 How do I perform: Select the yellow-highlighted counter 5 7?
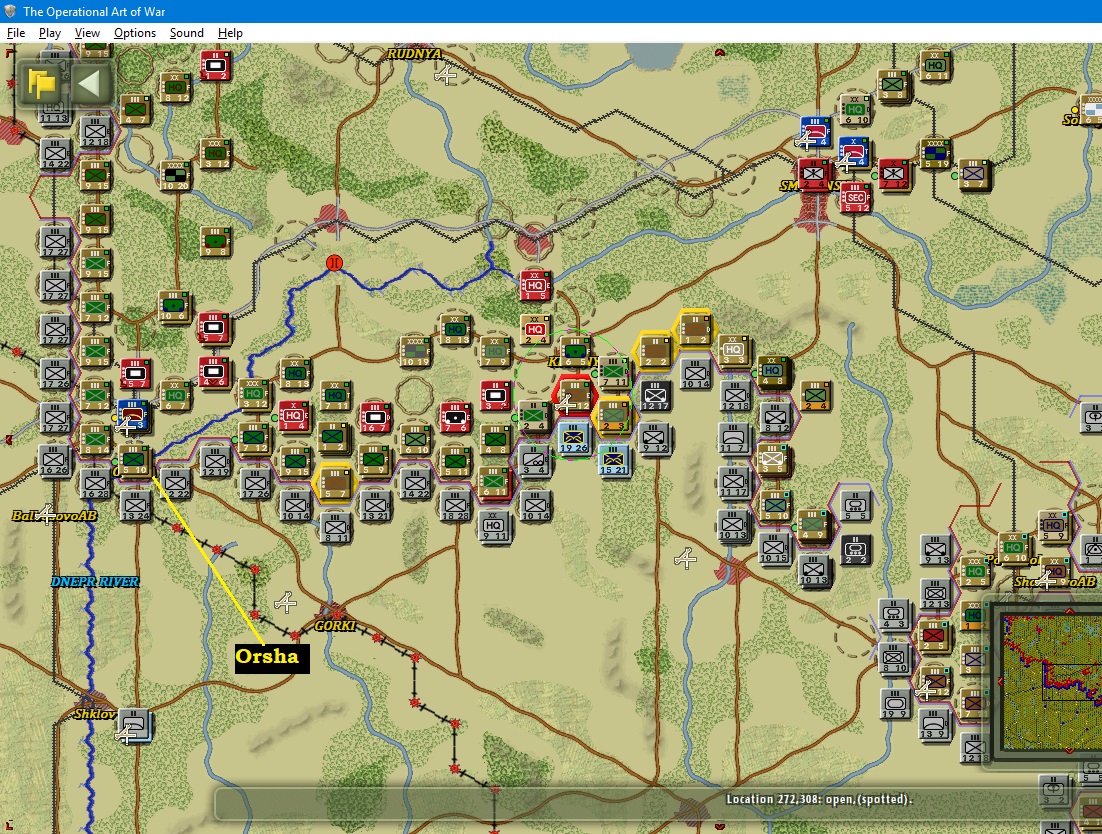pos(335,483)
